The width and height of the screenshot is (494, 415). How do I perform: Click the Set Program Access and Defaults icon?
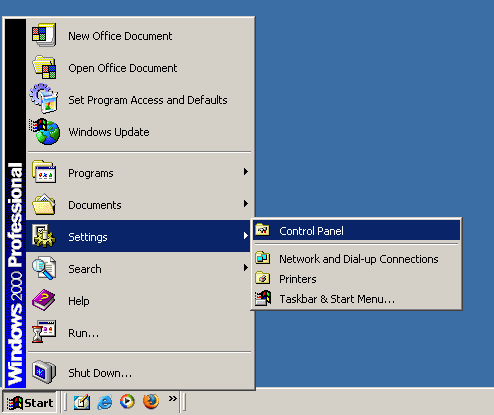(44, 98)
